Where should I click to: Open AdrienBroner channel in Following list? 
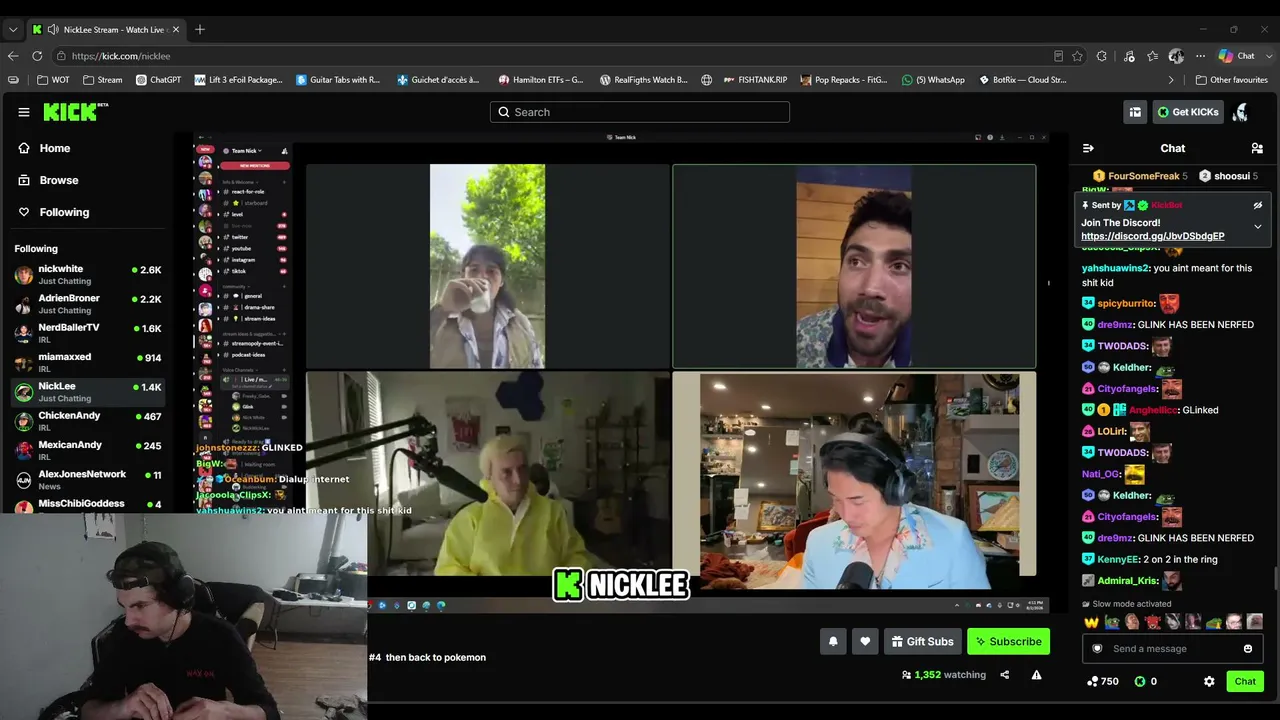point(88,304)
